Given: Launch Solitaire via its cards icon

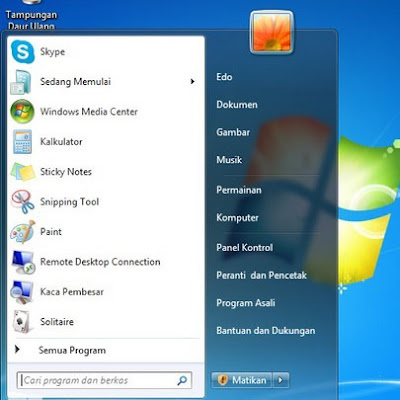Looking at the screenshot, I should [22, 322].
